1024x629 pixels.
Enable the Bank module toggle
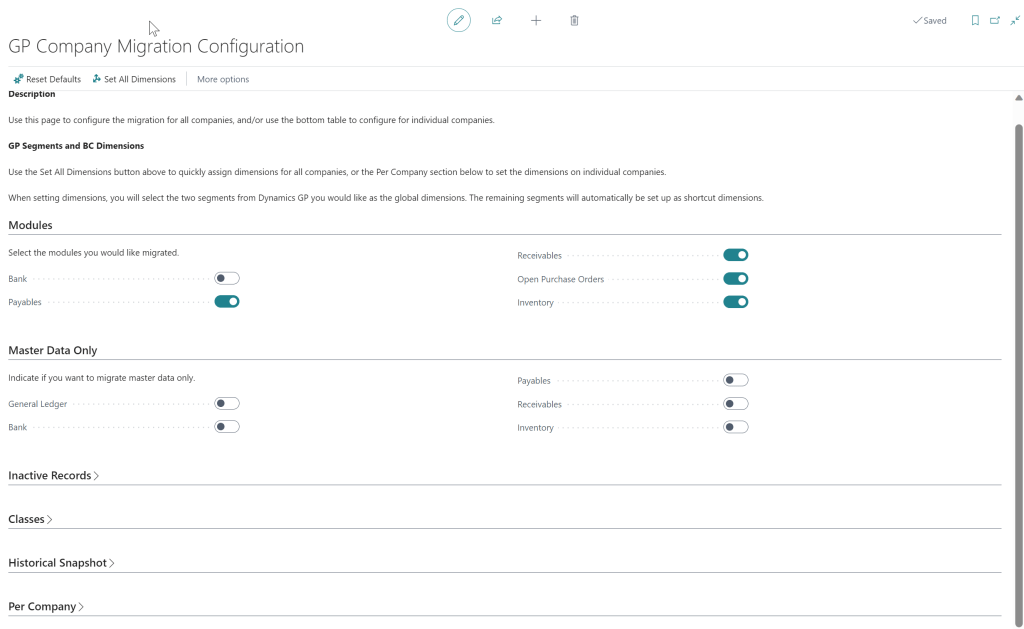pyautogui.click(x=227, y=278)
